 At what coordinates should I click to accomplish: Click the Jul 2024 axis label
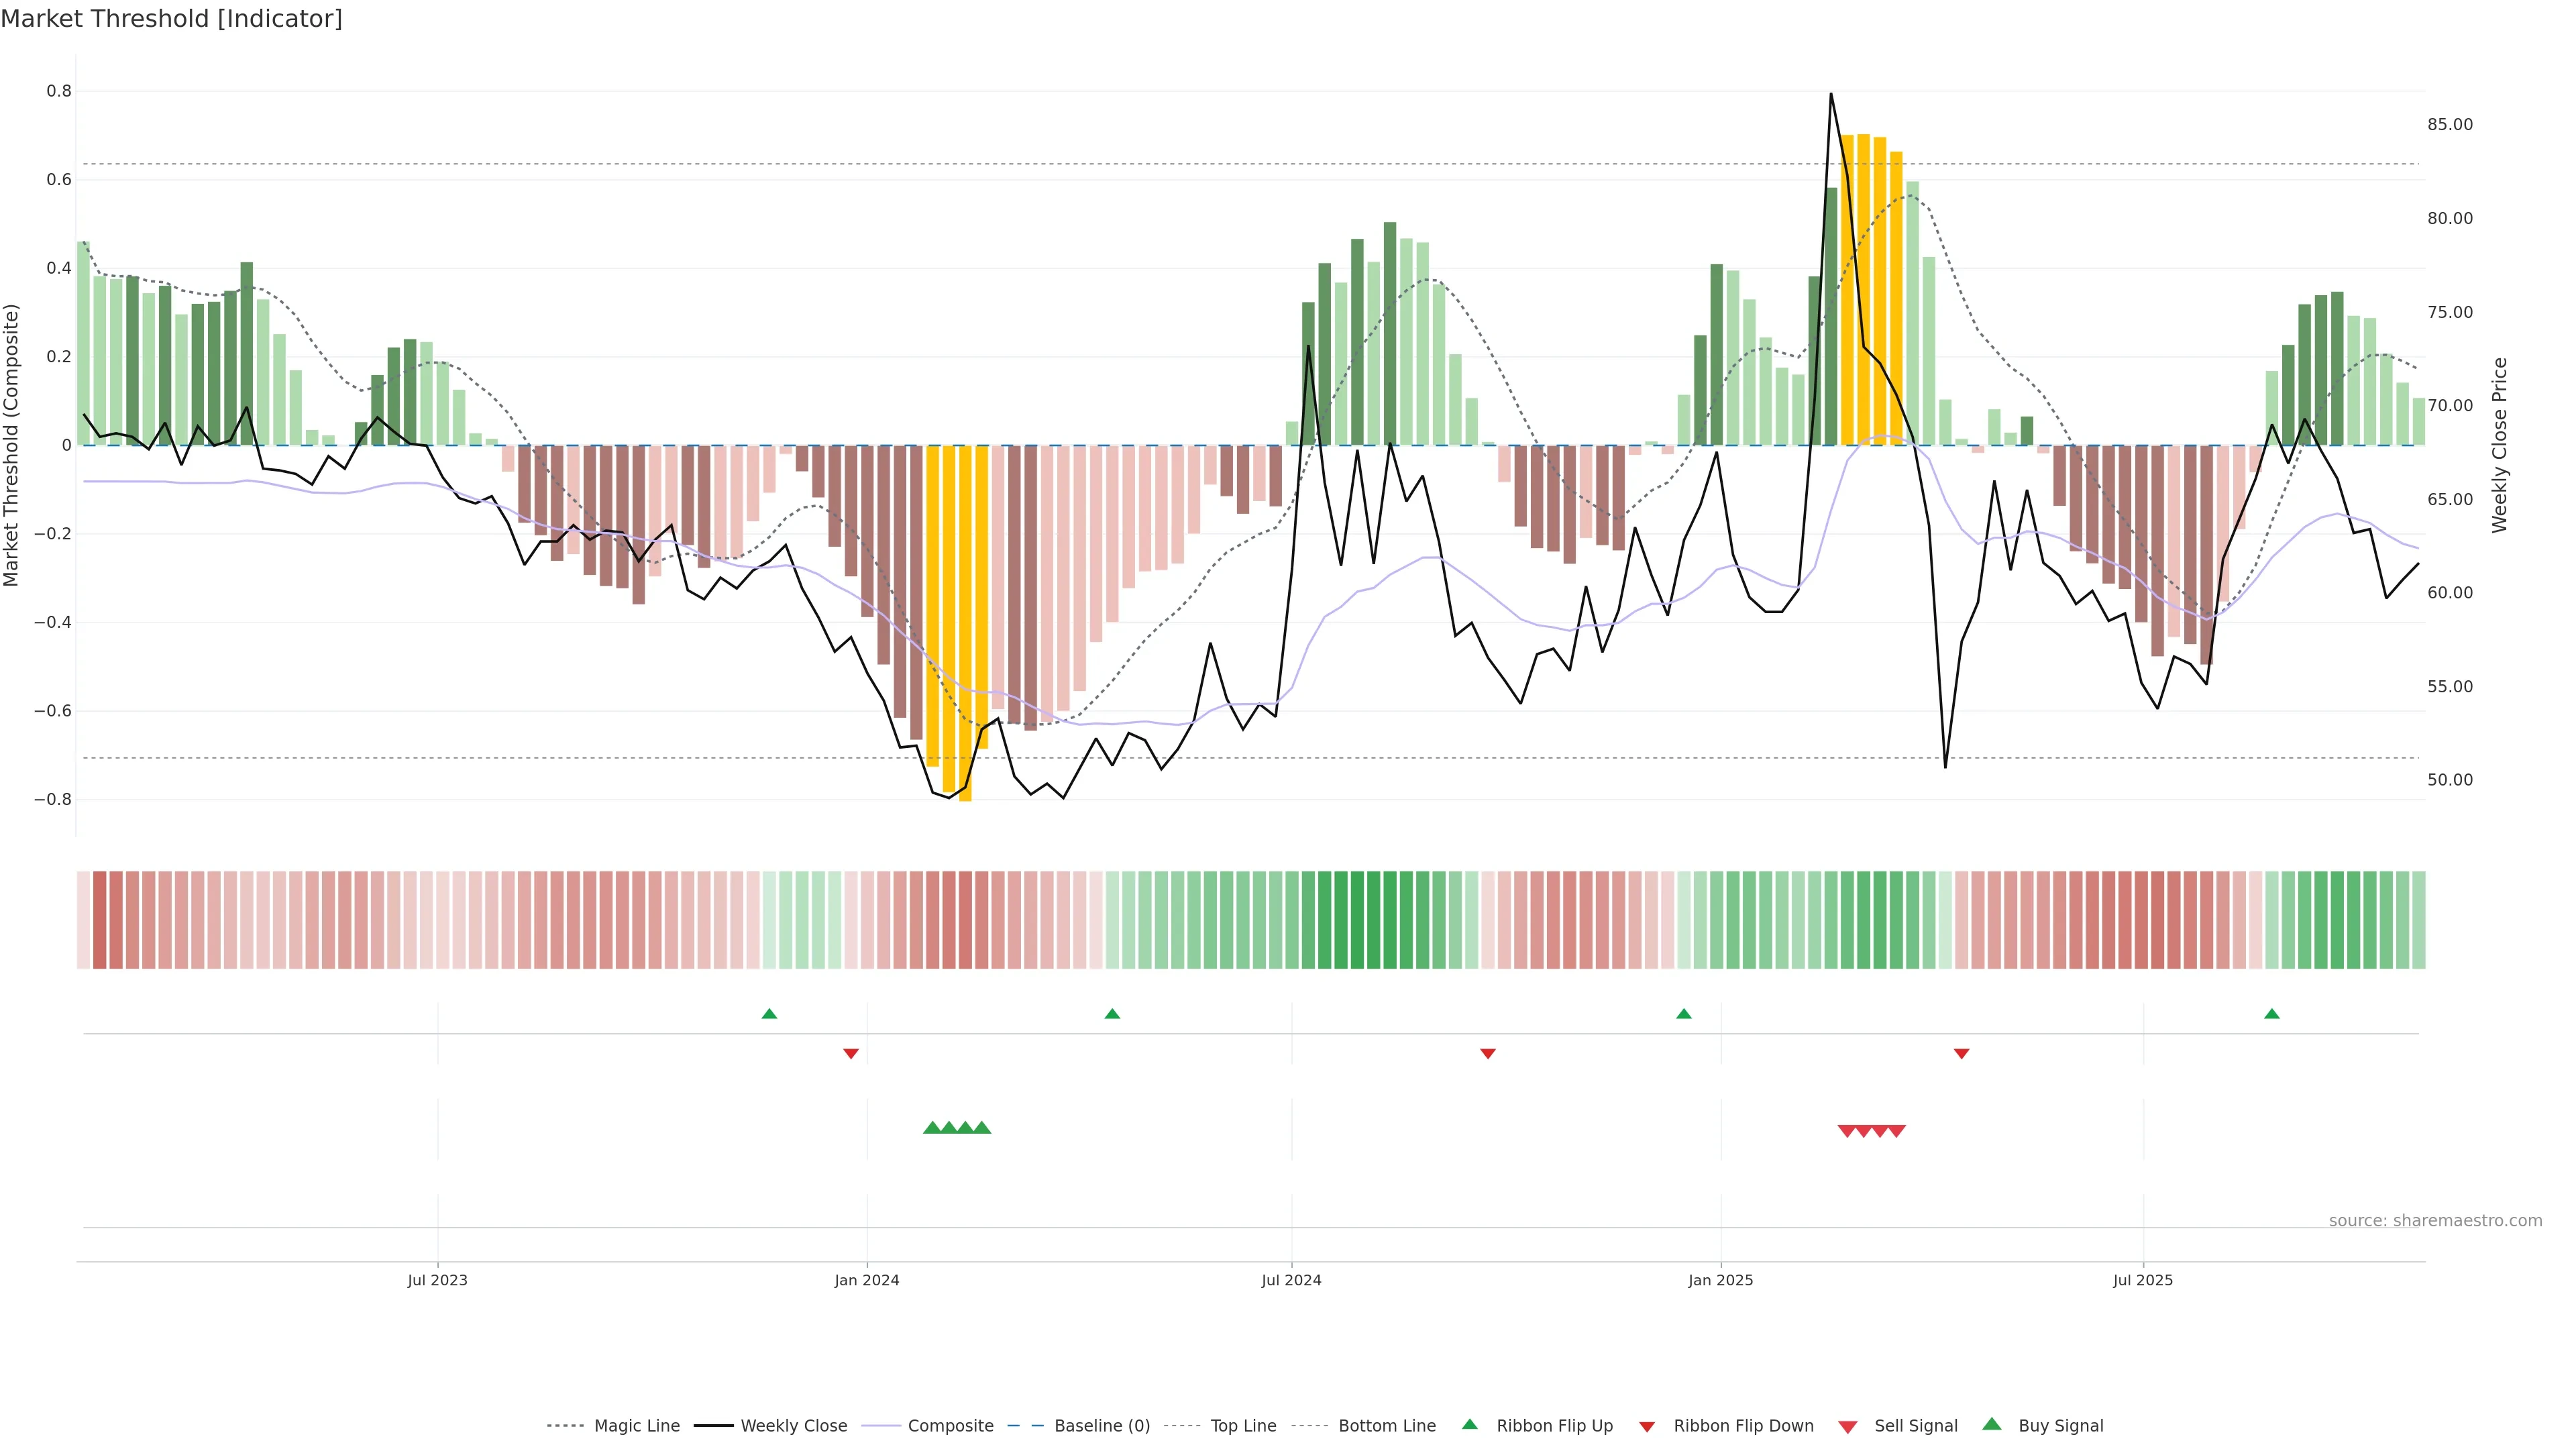[1291, 1280]
